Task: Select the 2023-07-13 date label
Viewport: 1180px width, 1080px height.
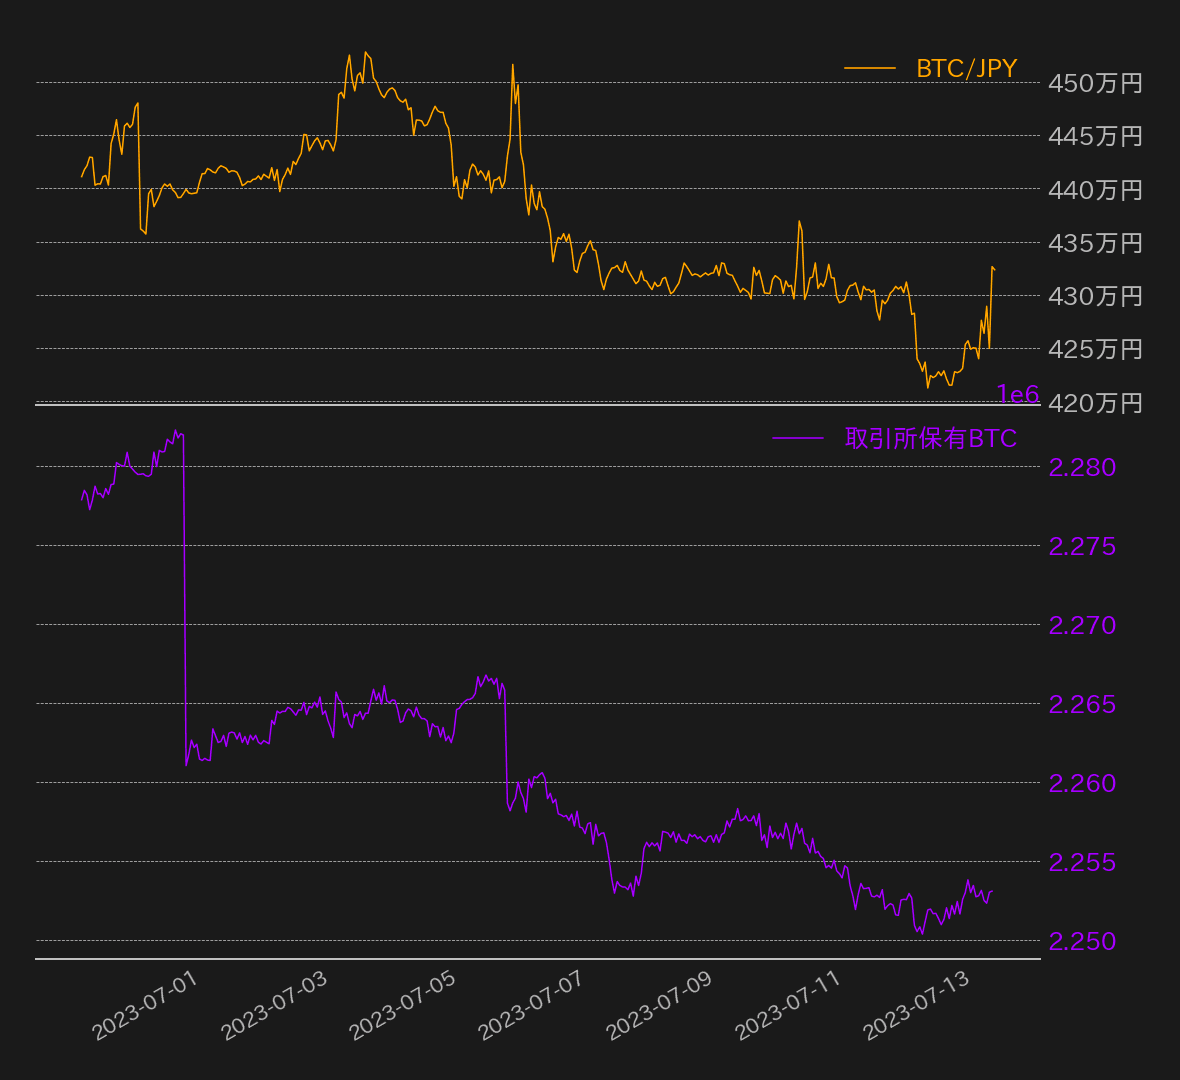Action: click(916, 1006)
